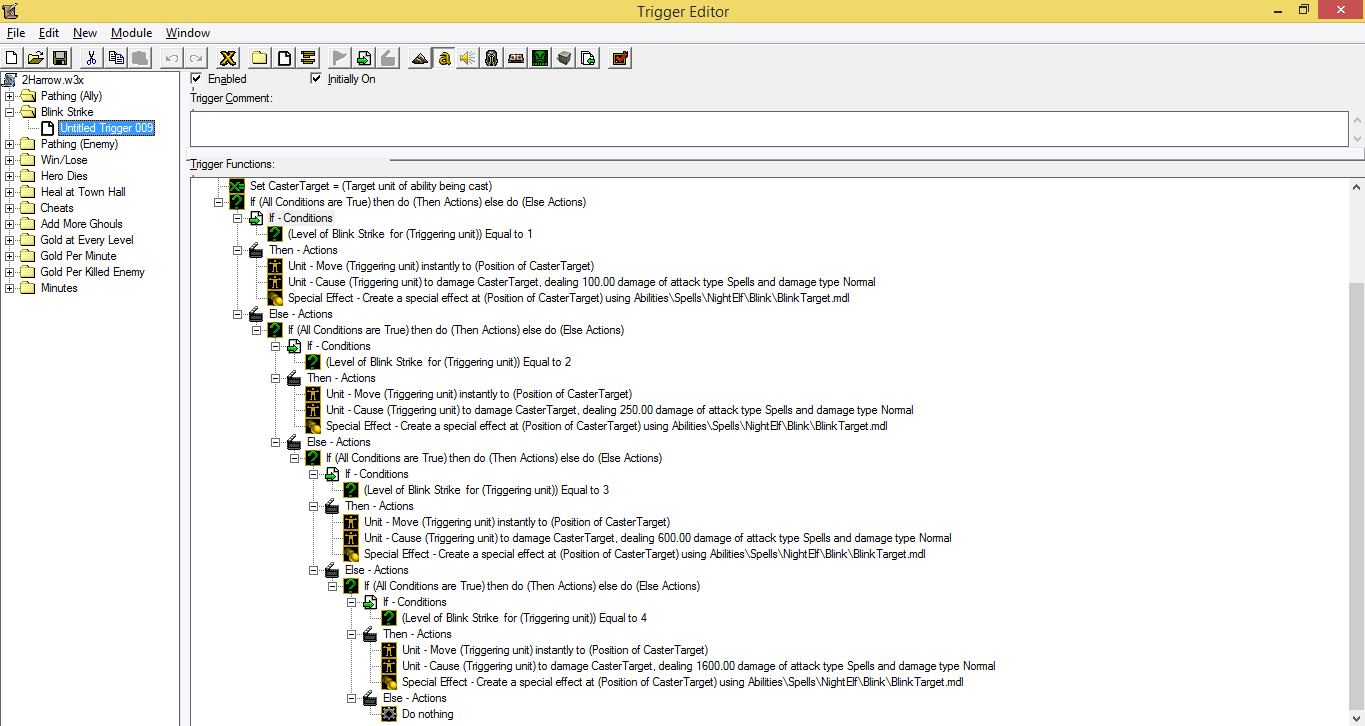This screenshot has height=726, width=1365.
Task: Open the Sound Editor speaker icon
Action: 468,58
